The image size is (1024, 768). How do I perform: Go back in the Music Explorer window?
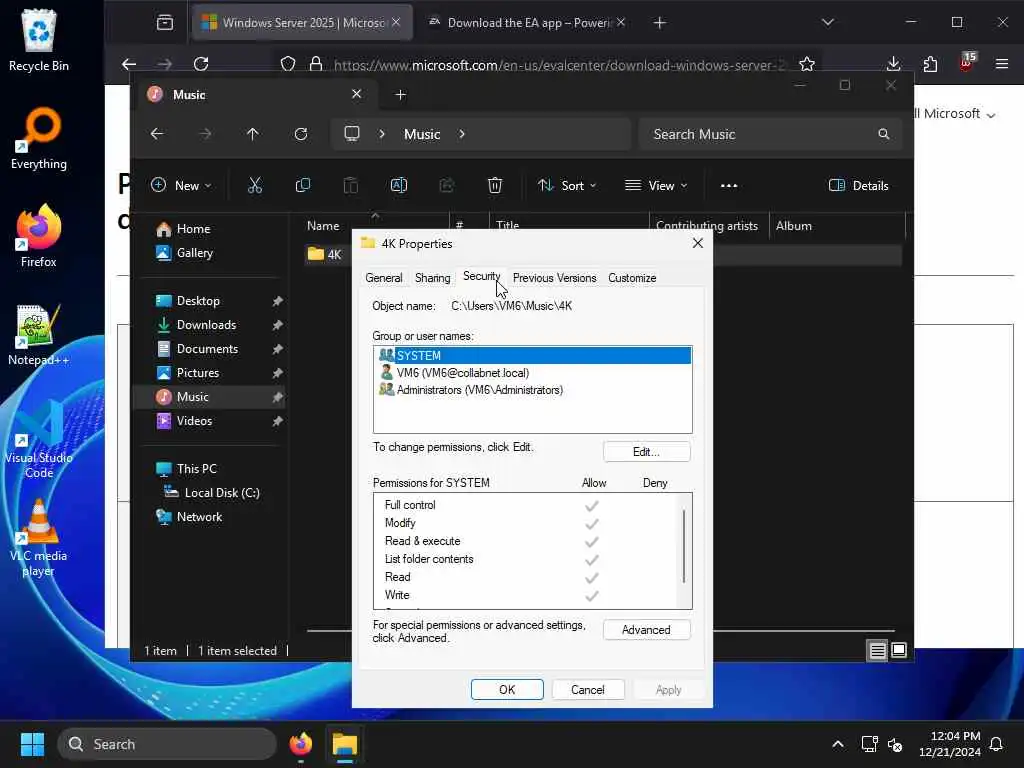[157, 134]
